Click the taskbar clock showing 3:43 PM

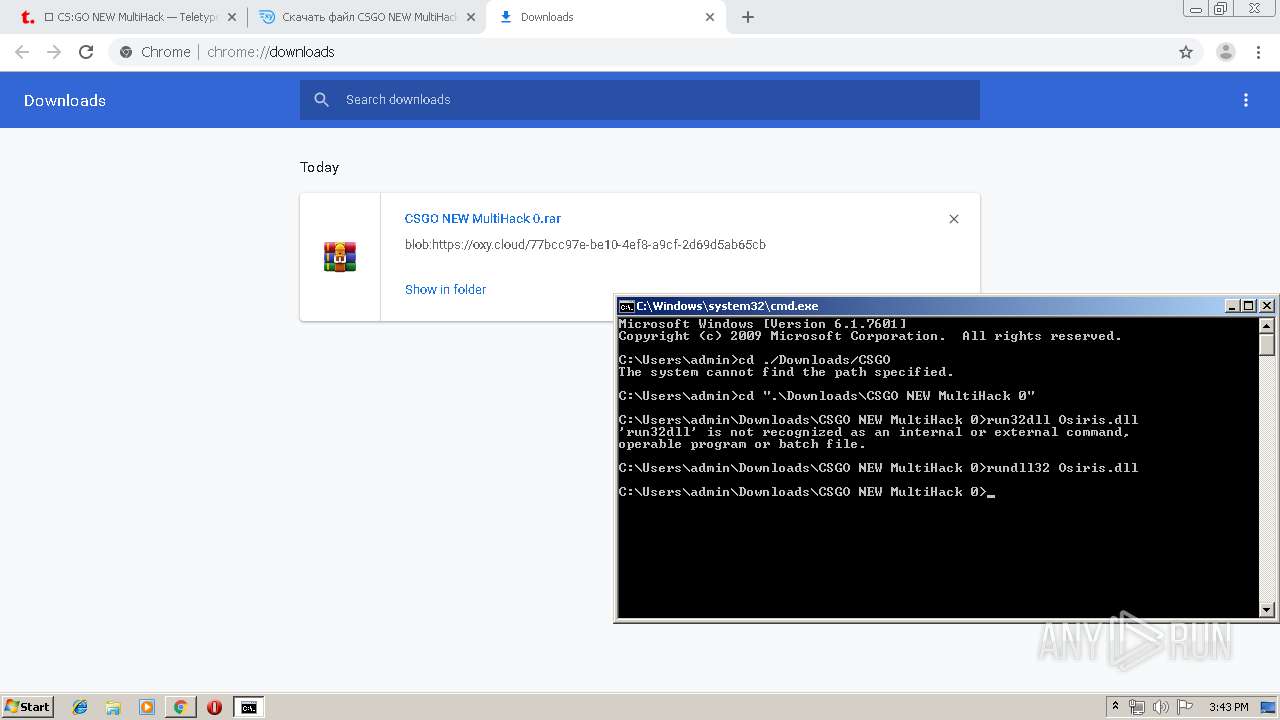(1228, 707)
